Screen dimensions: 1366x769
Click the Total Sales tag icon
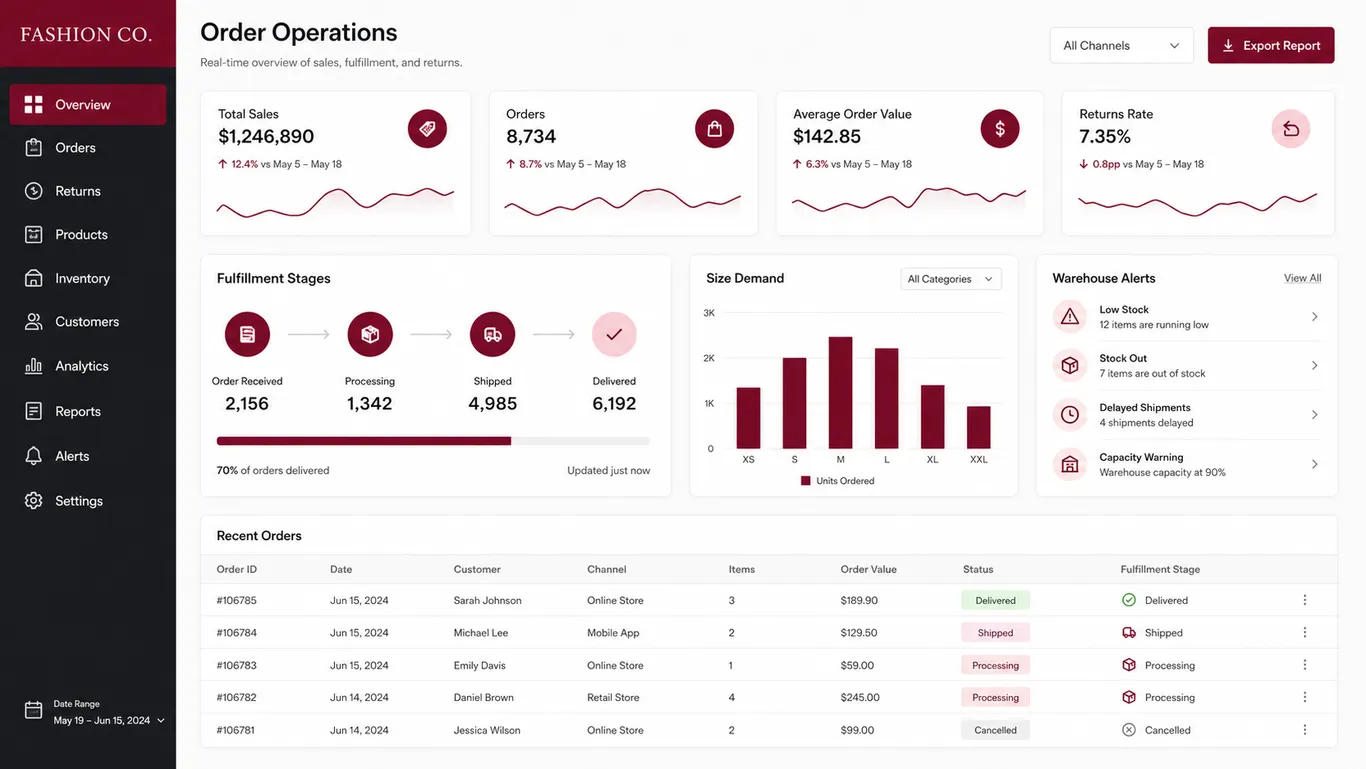(427, 129)
